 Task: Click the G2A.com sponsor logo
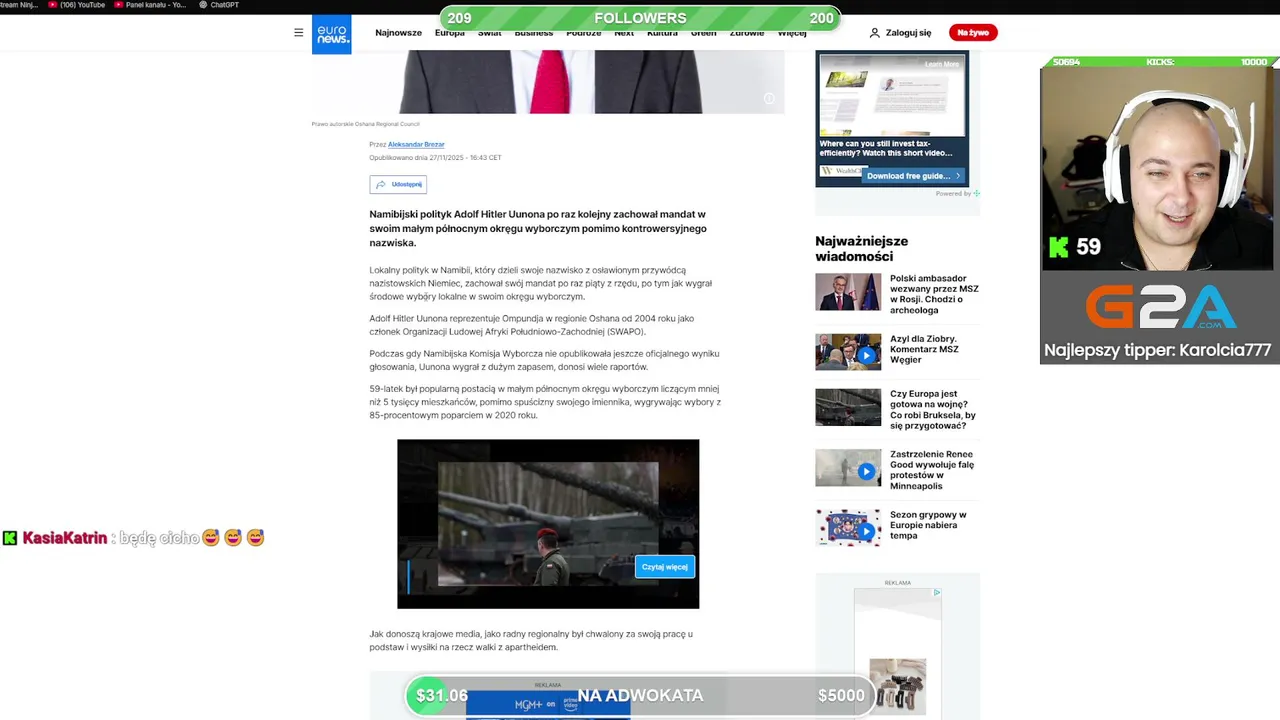[x=1160, y=307]
